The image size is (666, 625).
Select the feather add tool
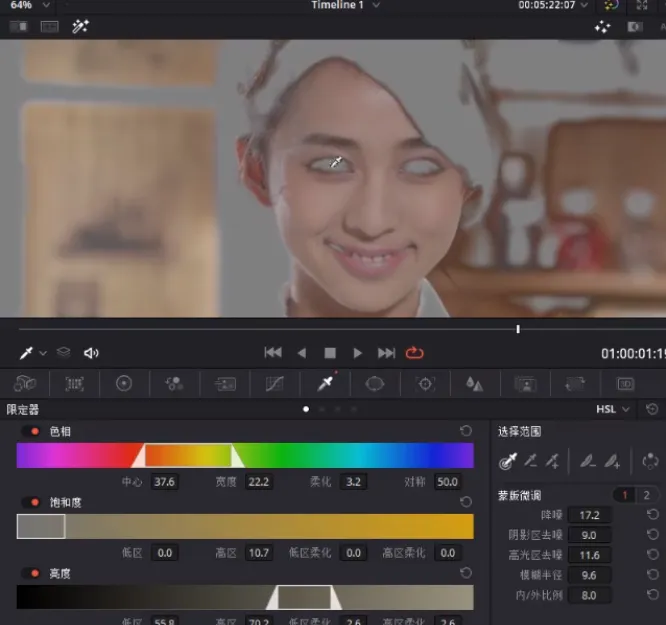(x=612, y=461)
